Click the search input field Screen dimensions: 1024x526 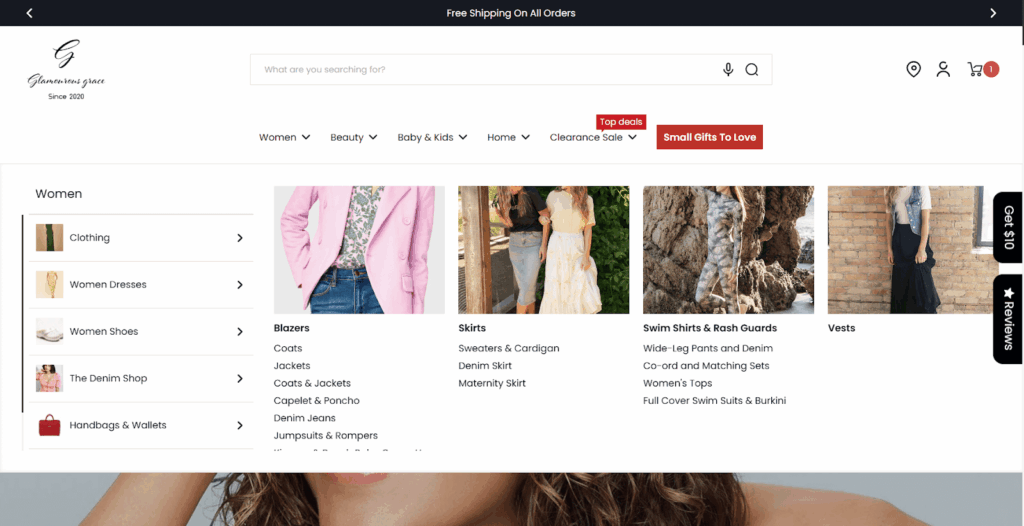click(x=480, y=70)
